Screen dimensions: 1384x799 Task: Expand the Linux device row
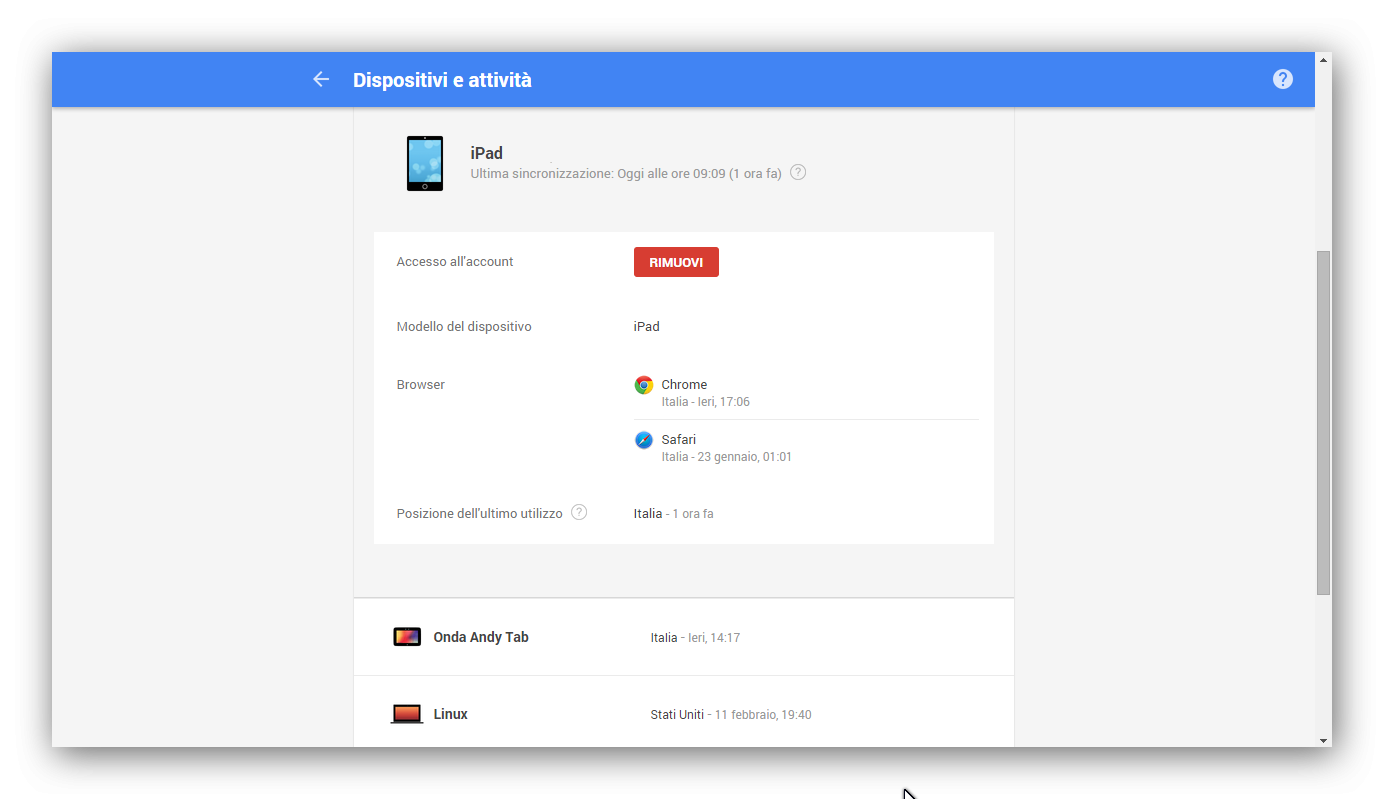pyautogui.click(x=684, y=712)
